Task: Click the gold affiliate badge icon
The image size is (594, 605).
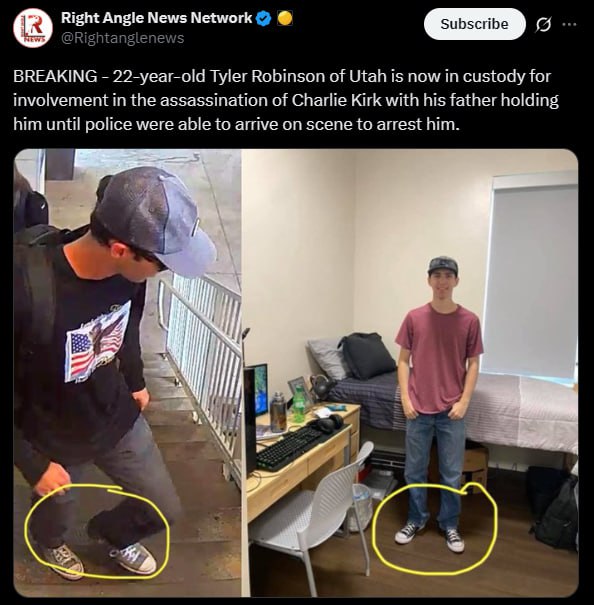Action: point(285,18)
